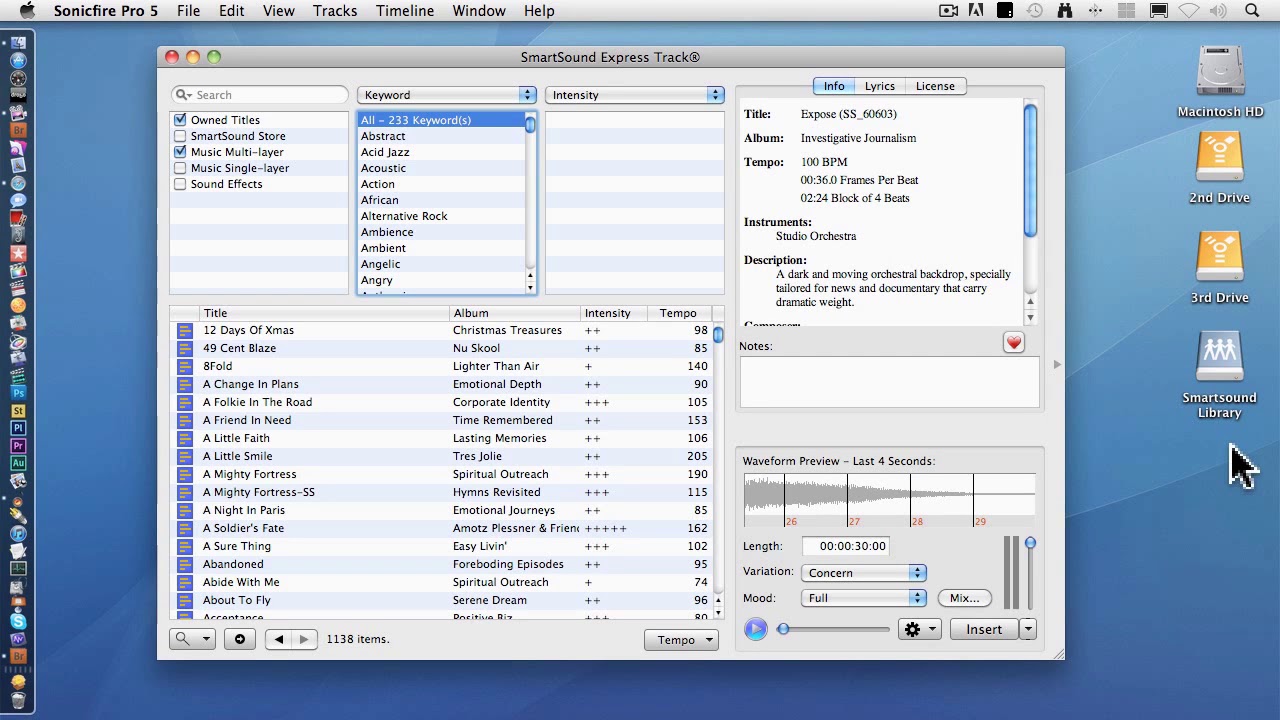Click the Notes text area
The image size is (1280, 720).
click(889, 382)
